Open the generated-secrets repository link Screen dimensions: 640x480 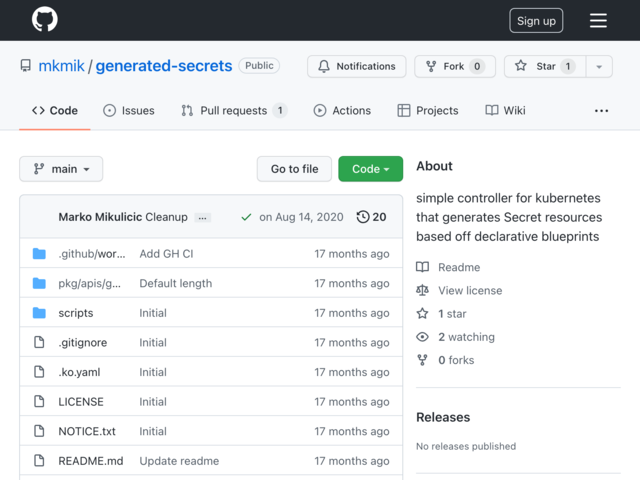(x=164, y=66)
